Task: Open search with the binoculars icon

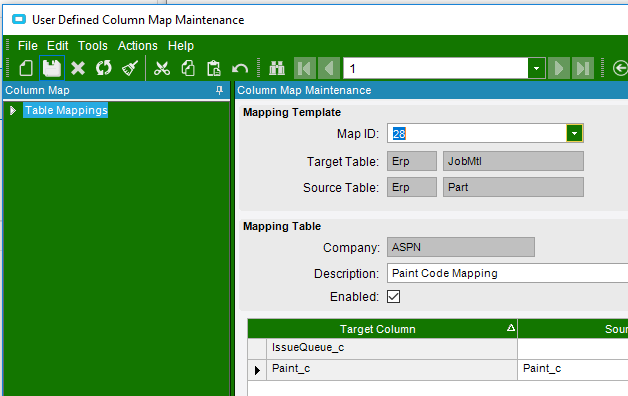Action: (x=277, y=68)
